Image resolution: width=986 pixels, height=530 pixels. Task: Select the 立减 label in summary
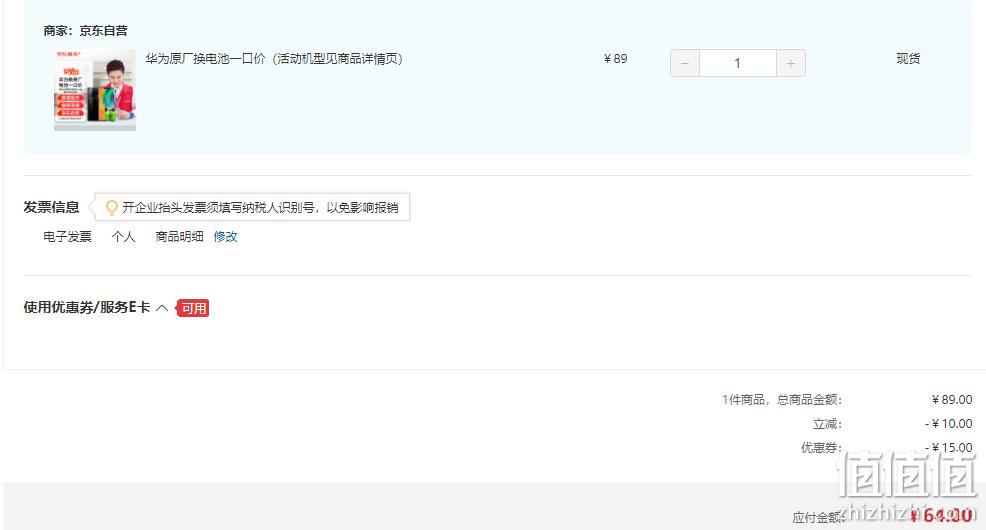pos(827,424)
